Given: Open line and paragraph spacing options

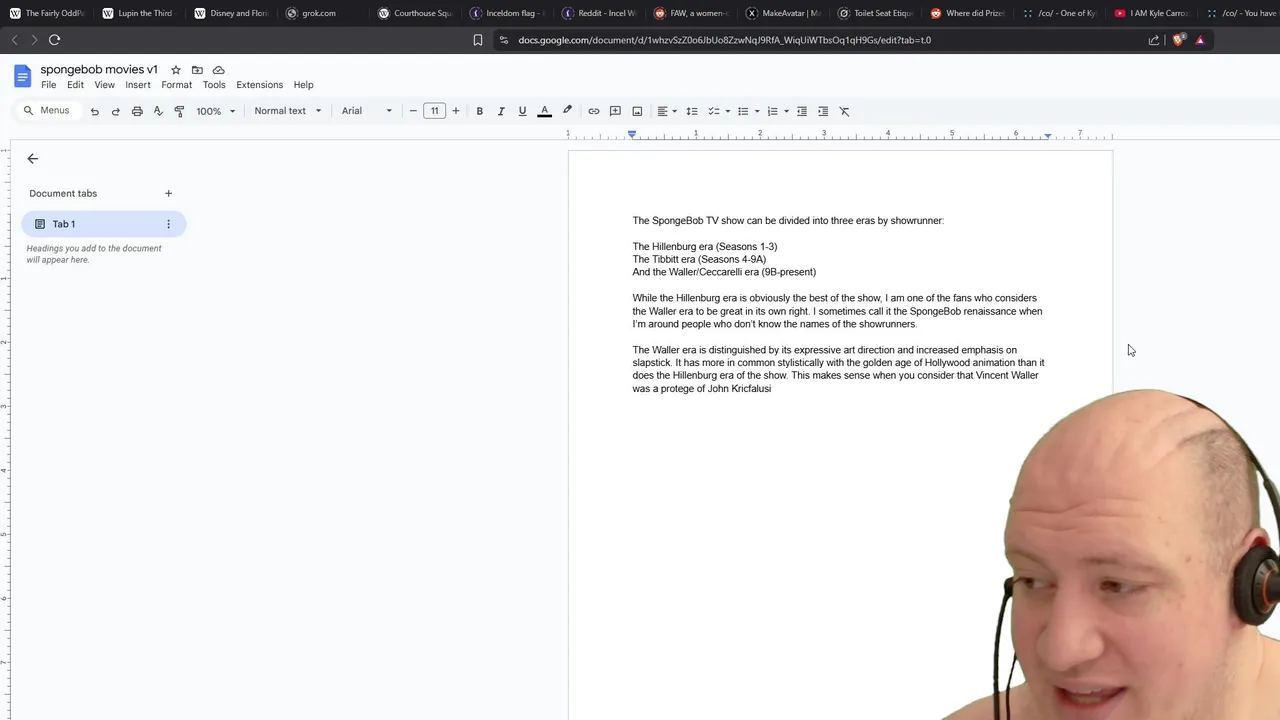Looking at the screenshot, I should 692,111.
